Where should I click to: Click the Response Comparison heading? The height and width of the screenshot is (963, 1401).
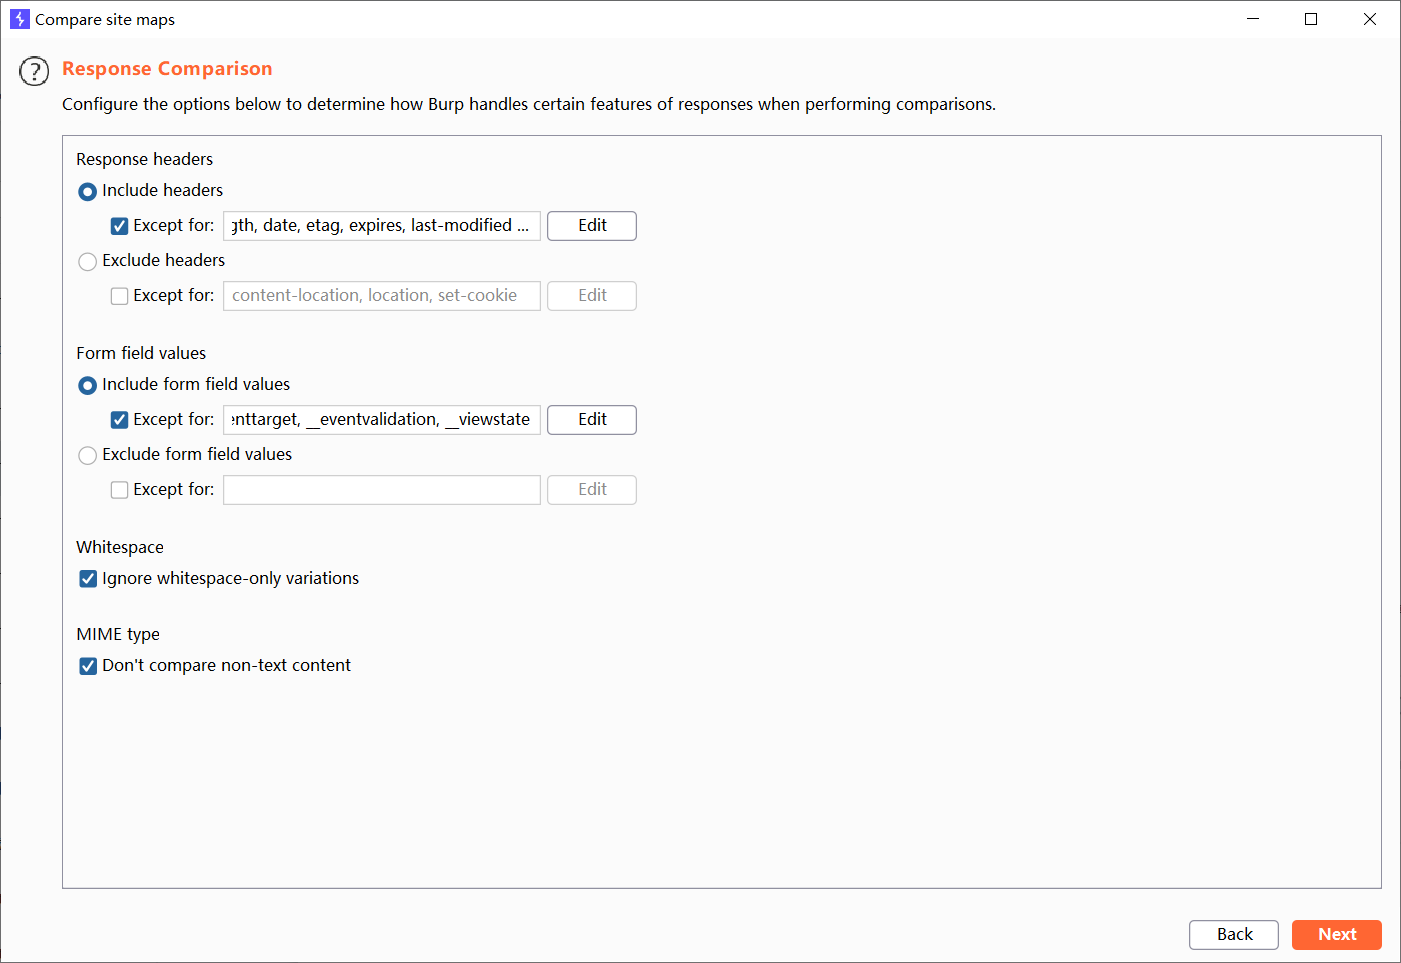167,69
